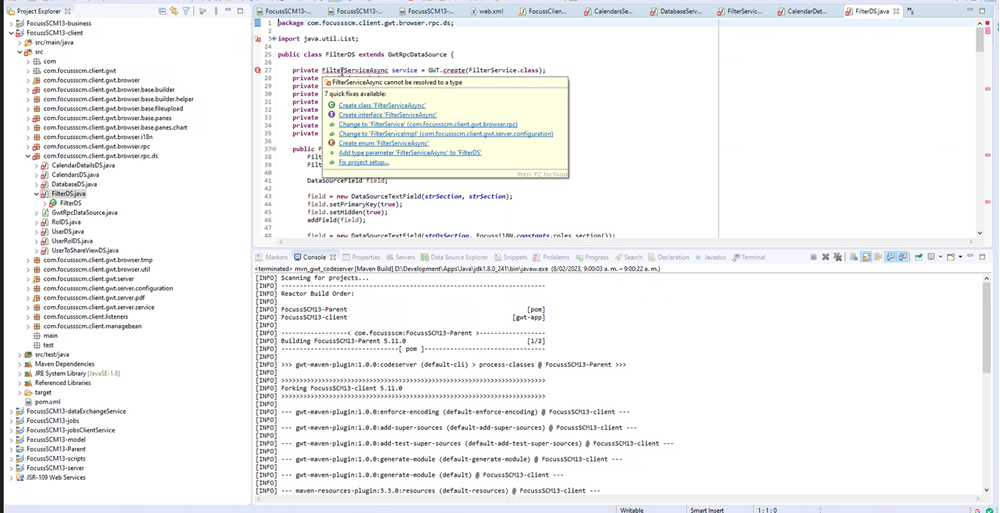The height and width of the screenshot is (513, 1000).
Task: Select pom.xml in Project Explorer
Action: [47, 402]
